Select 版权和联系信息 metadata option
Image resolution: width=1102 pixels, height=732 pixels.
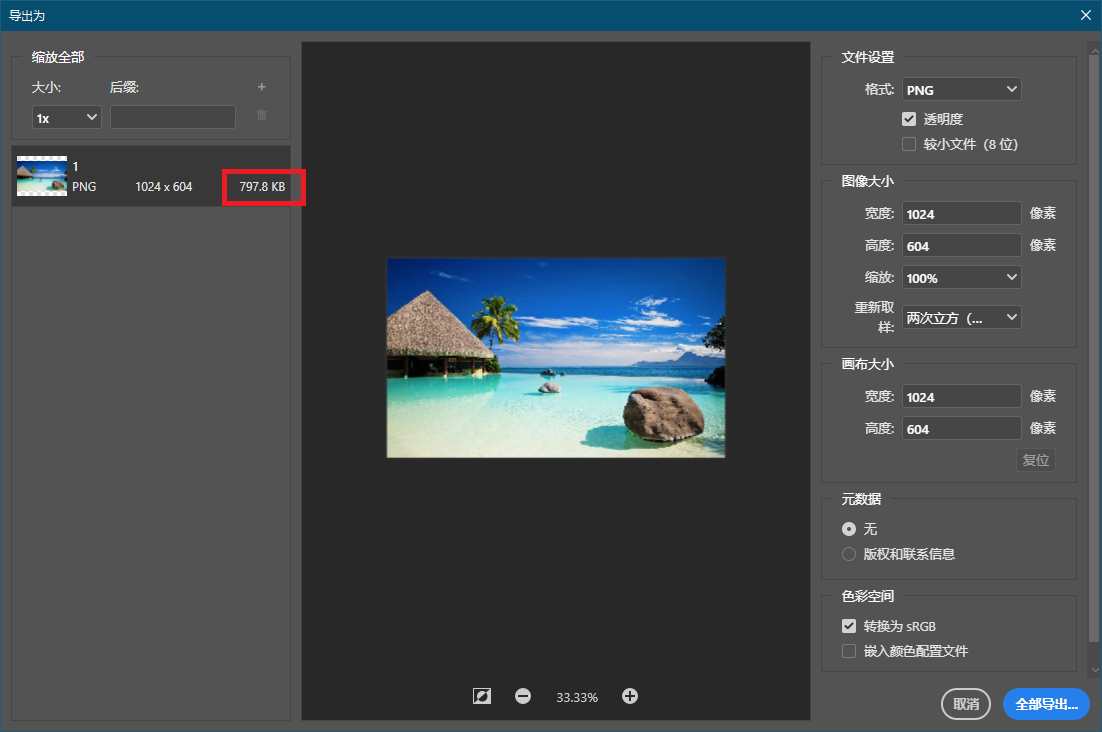[x=849, y=554]
